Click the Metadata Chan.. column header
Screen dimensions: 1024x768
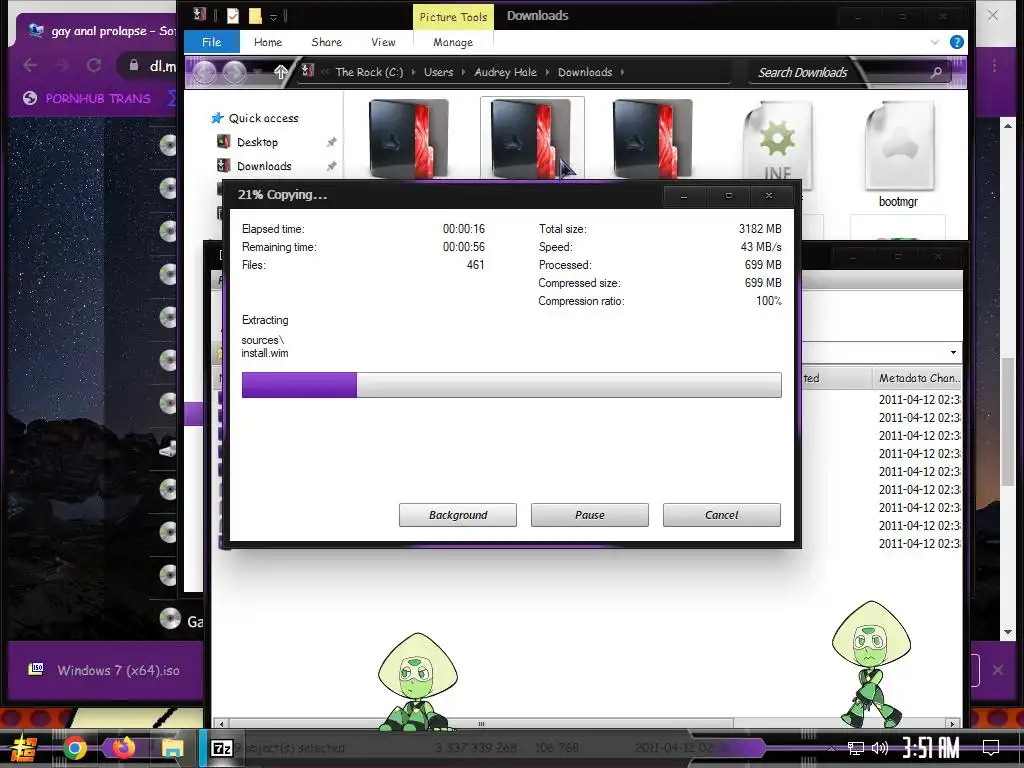click(x=918, y=378)
